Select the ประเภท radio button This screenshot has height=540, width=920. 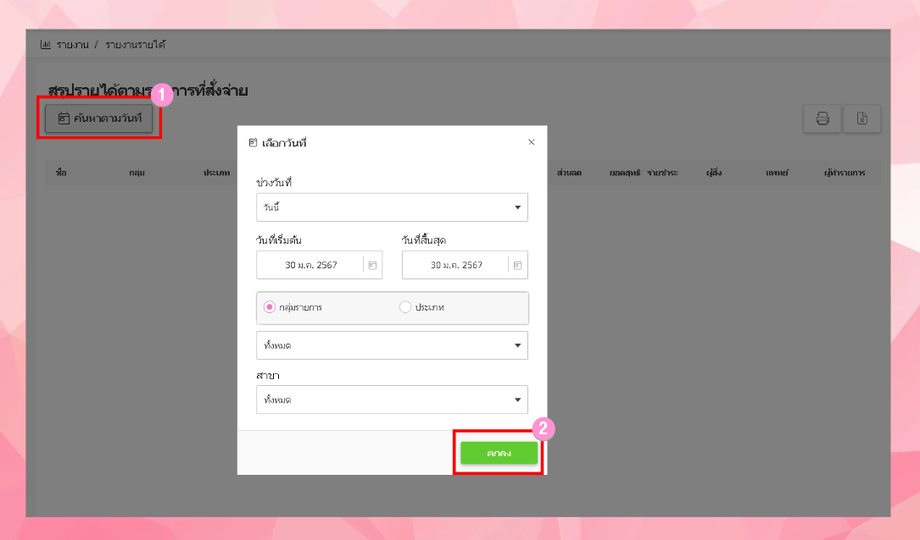pos(405,307)
